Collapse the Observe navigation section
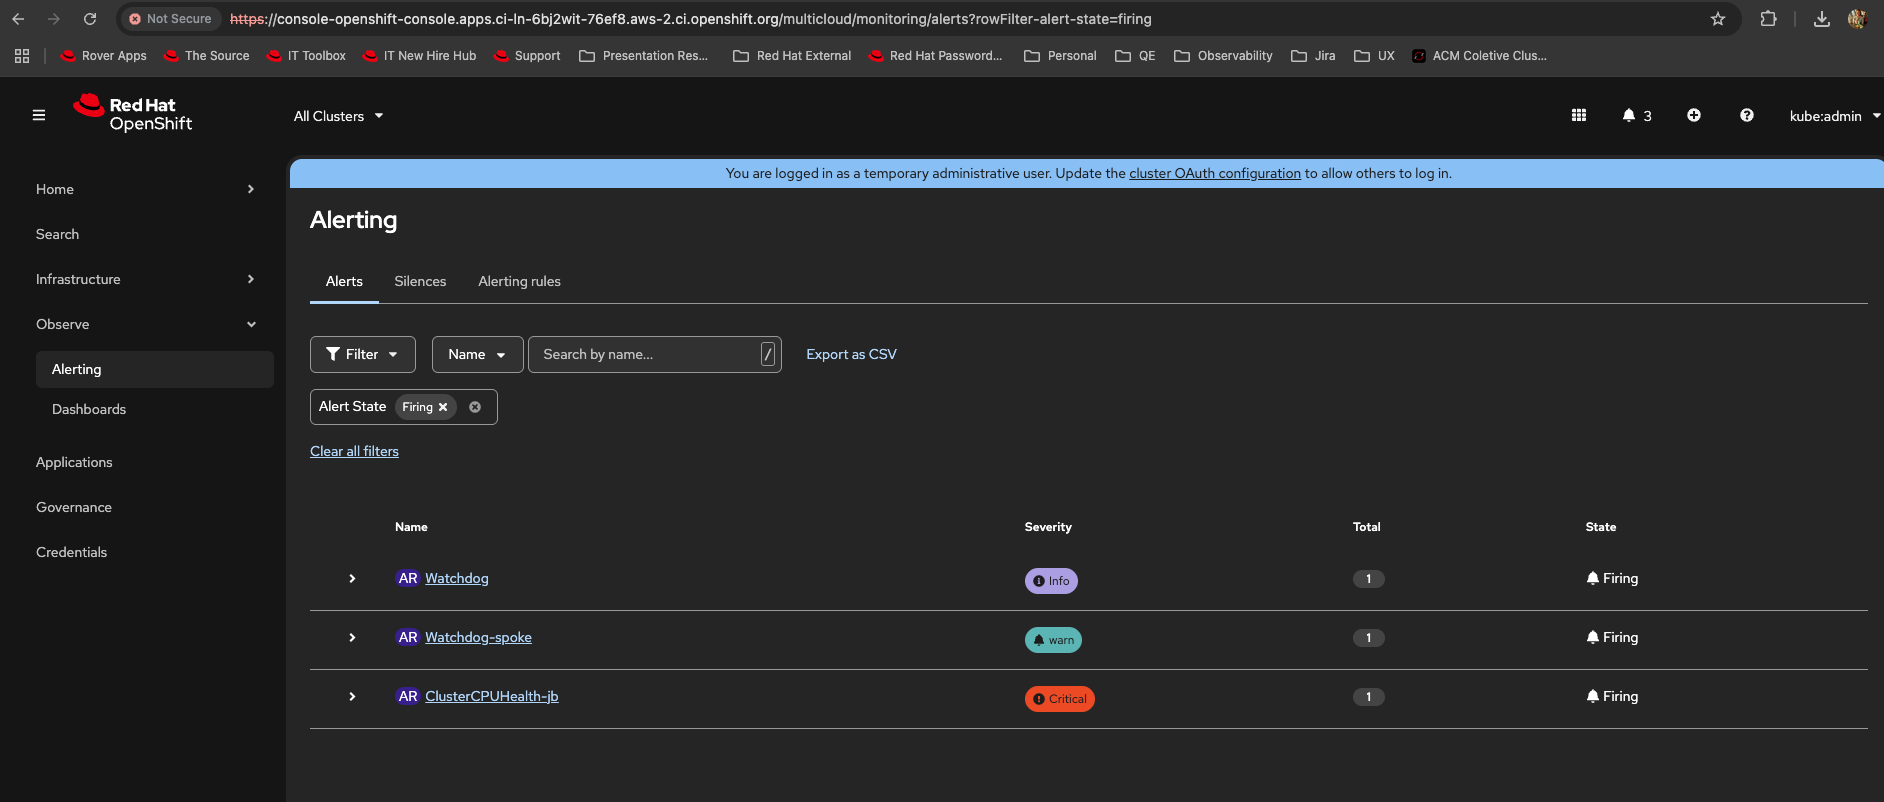The width and height of the screenshot is (1884, 802). coord(146,324)
